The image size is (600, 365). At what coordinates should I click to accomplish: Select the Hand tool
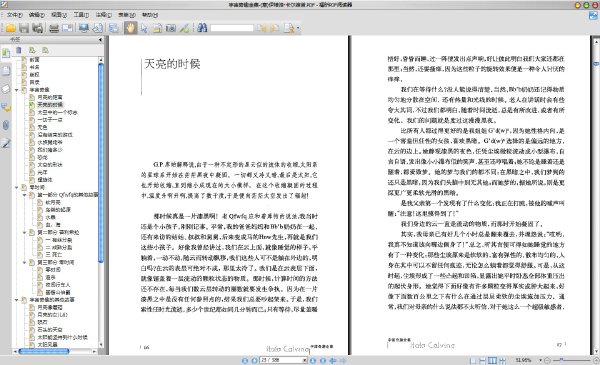[x=130, y=28]
